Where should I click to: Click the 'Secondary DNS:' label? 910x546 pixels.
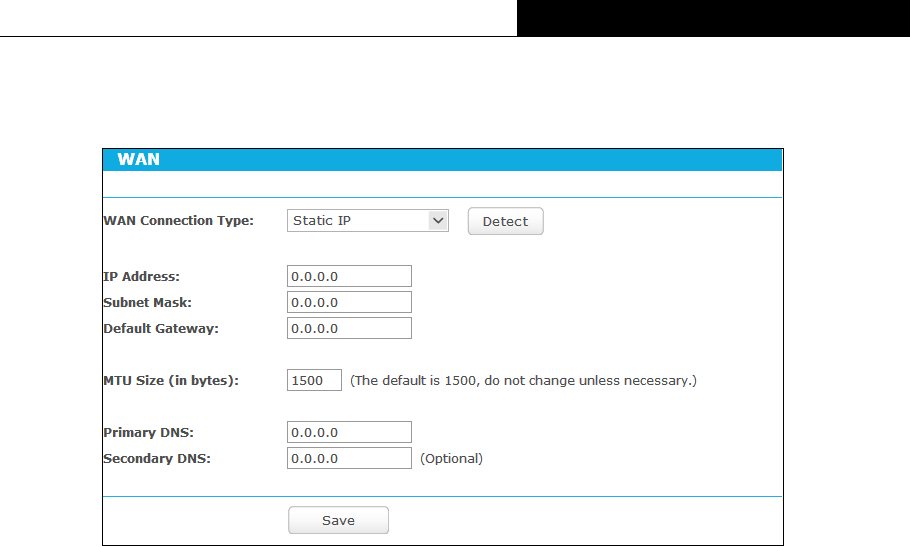(x=157, y=458)
